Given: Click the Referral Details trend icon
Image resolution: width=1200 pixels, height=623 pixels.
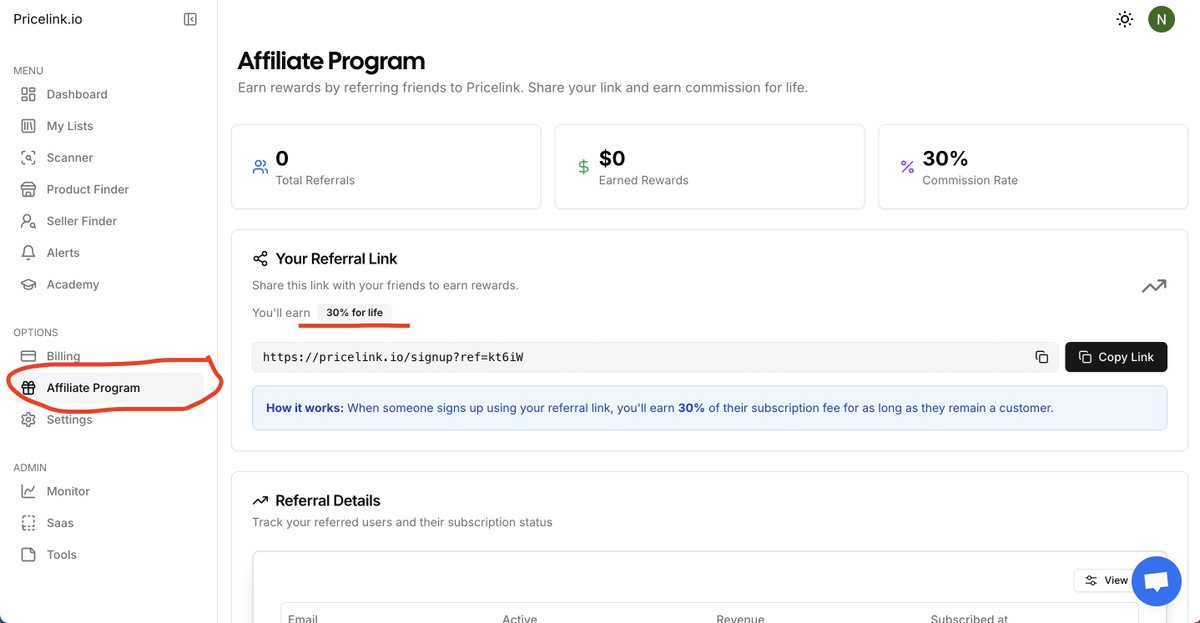Looking at the screenshot, I should [x=260, y=501].
